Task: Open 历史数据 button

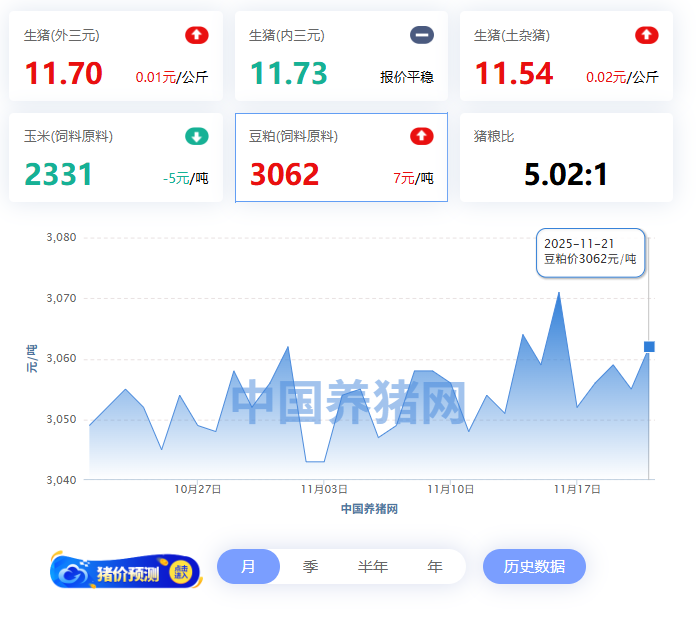Action: click(x=534, y=566)
